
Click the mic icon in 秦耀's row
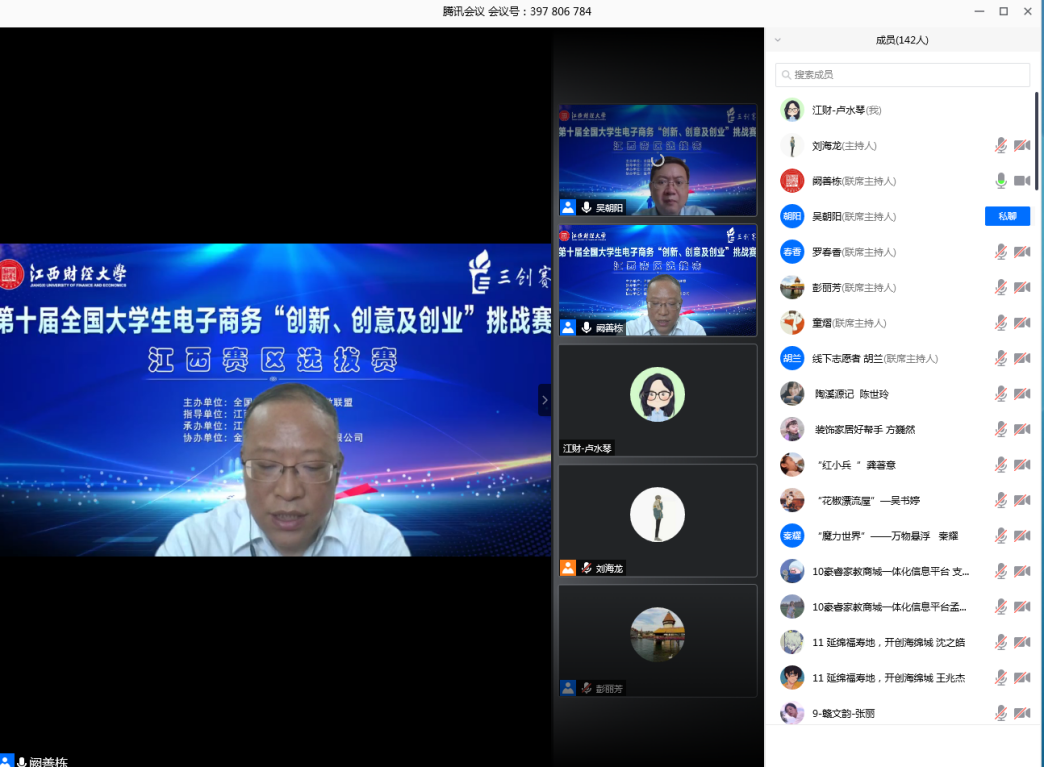point(1001,535)
